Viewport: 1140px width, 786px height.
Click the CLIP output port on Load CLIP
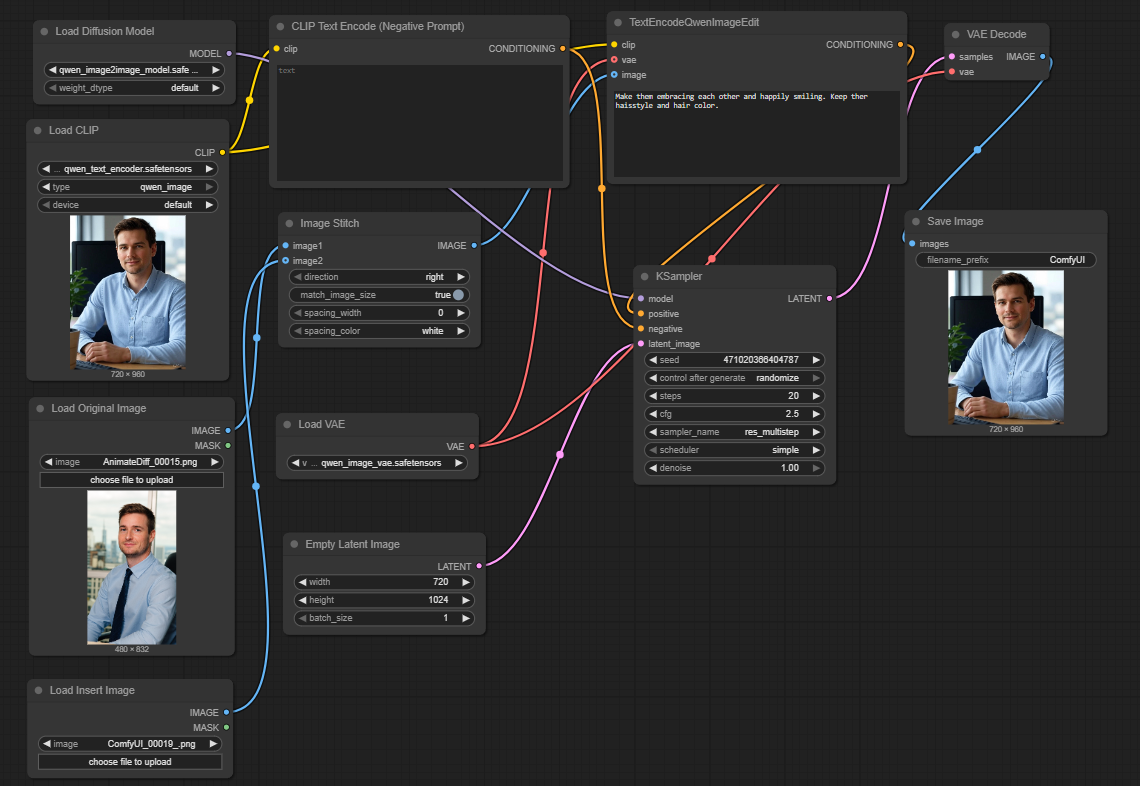pos(222,153)
